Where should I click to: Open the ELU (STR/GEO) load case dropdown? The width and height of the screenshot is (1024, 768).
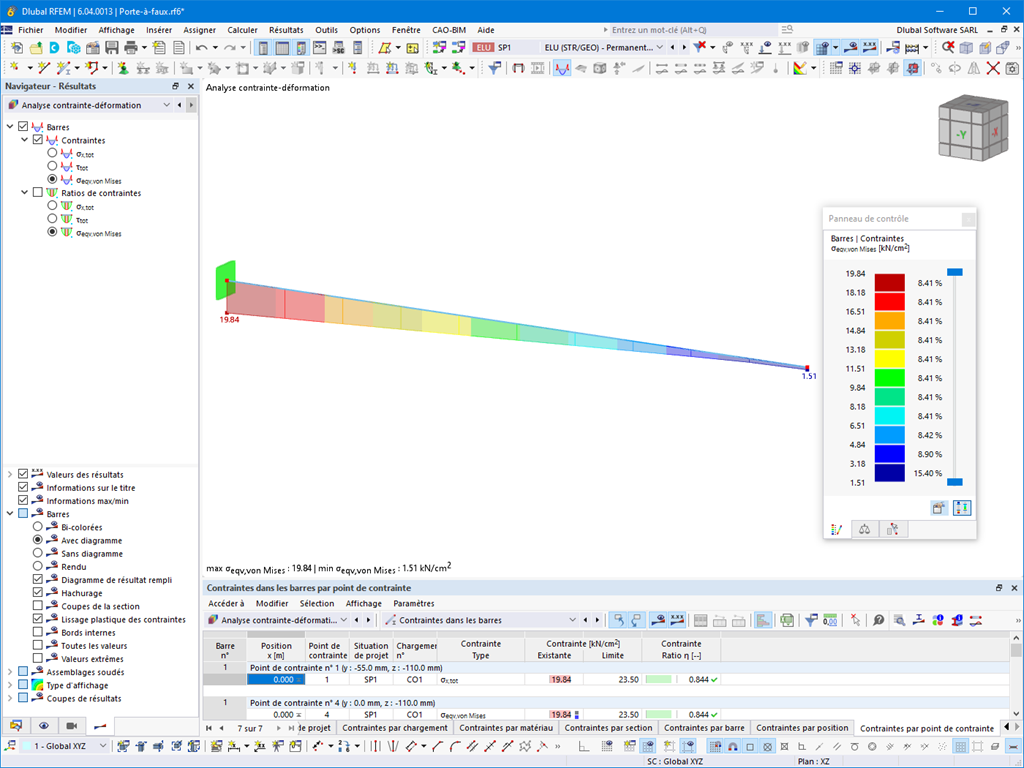pyautogui.click(x=660, y=48)
